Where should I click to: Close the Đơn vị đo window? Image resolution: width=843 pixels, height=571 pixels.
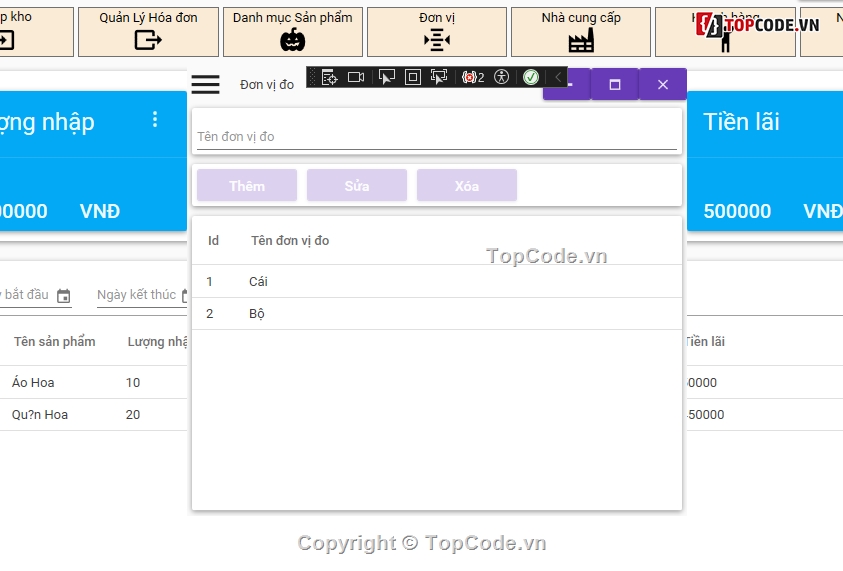tap(663, 84)
